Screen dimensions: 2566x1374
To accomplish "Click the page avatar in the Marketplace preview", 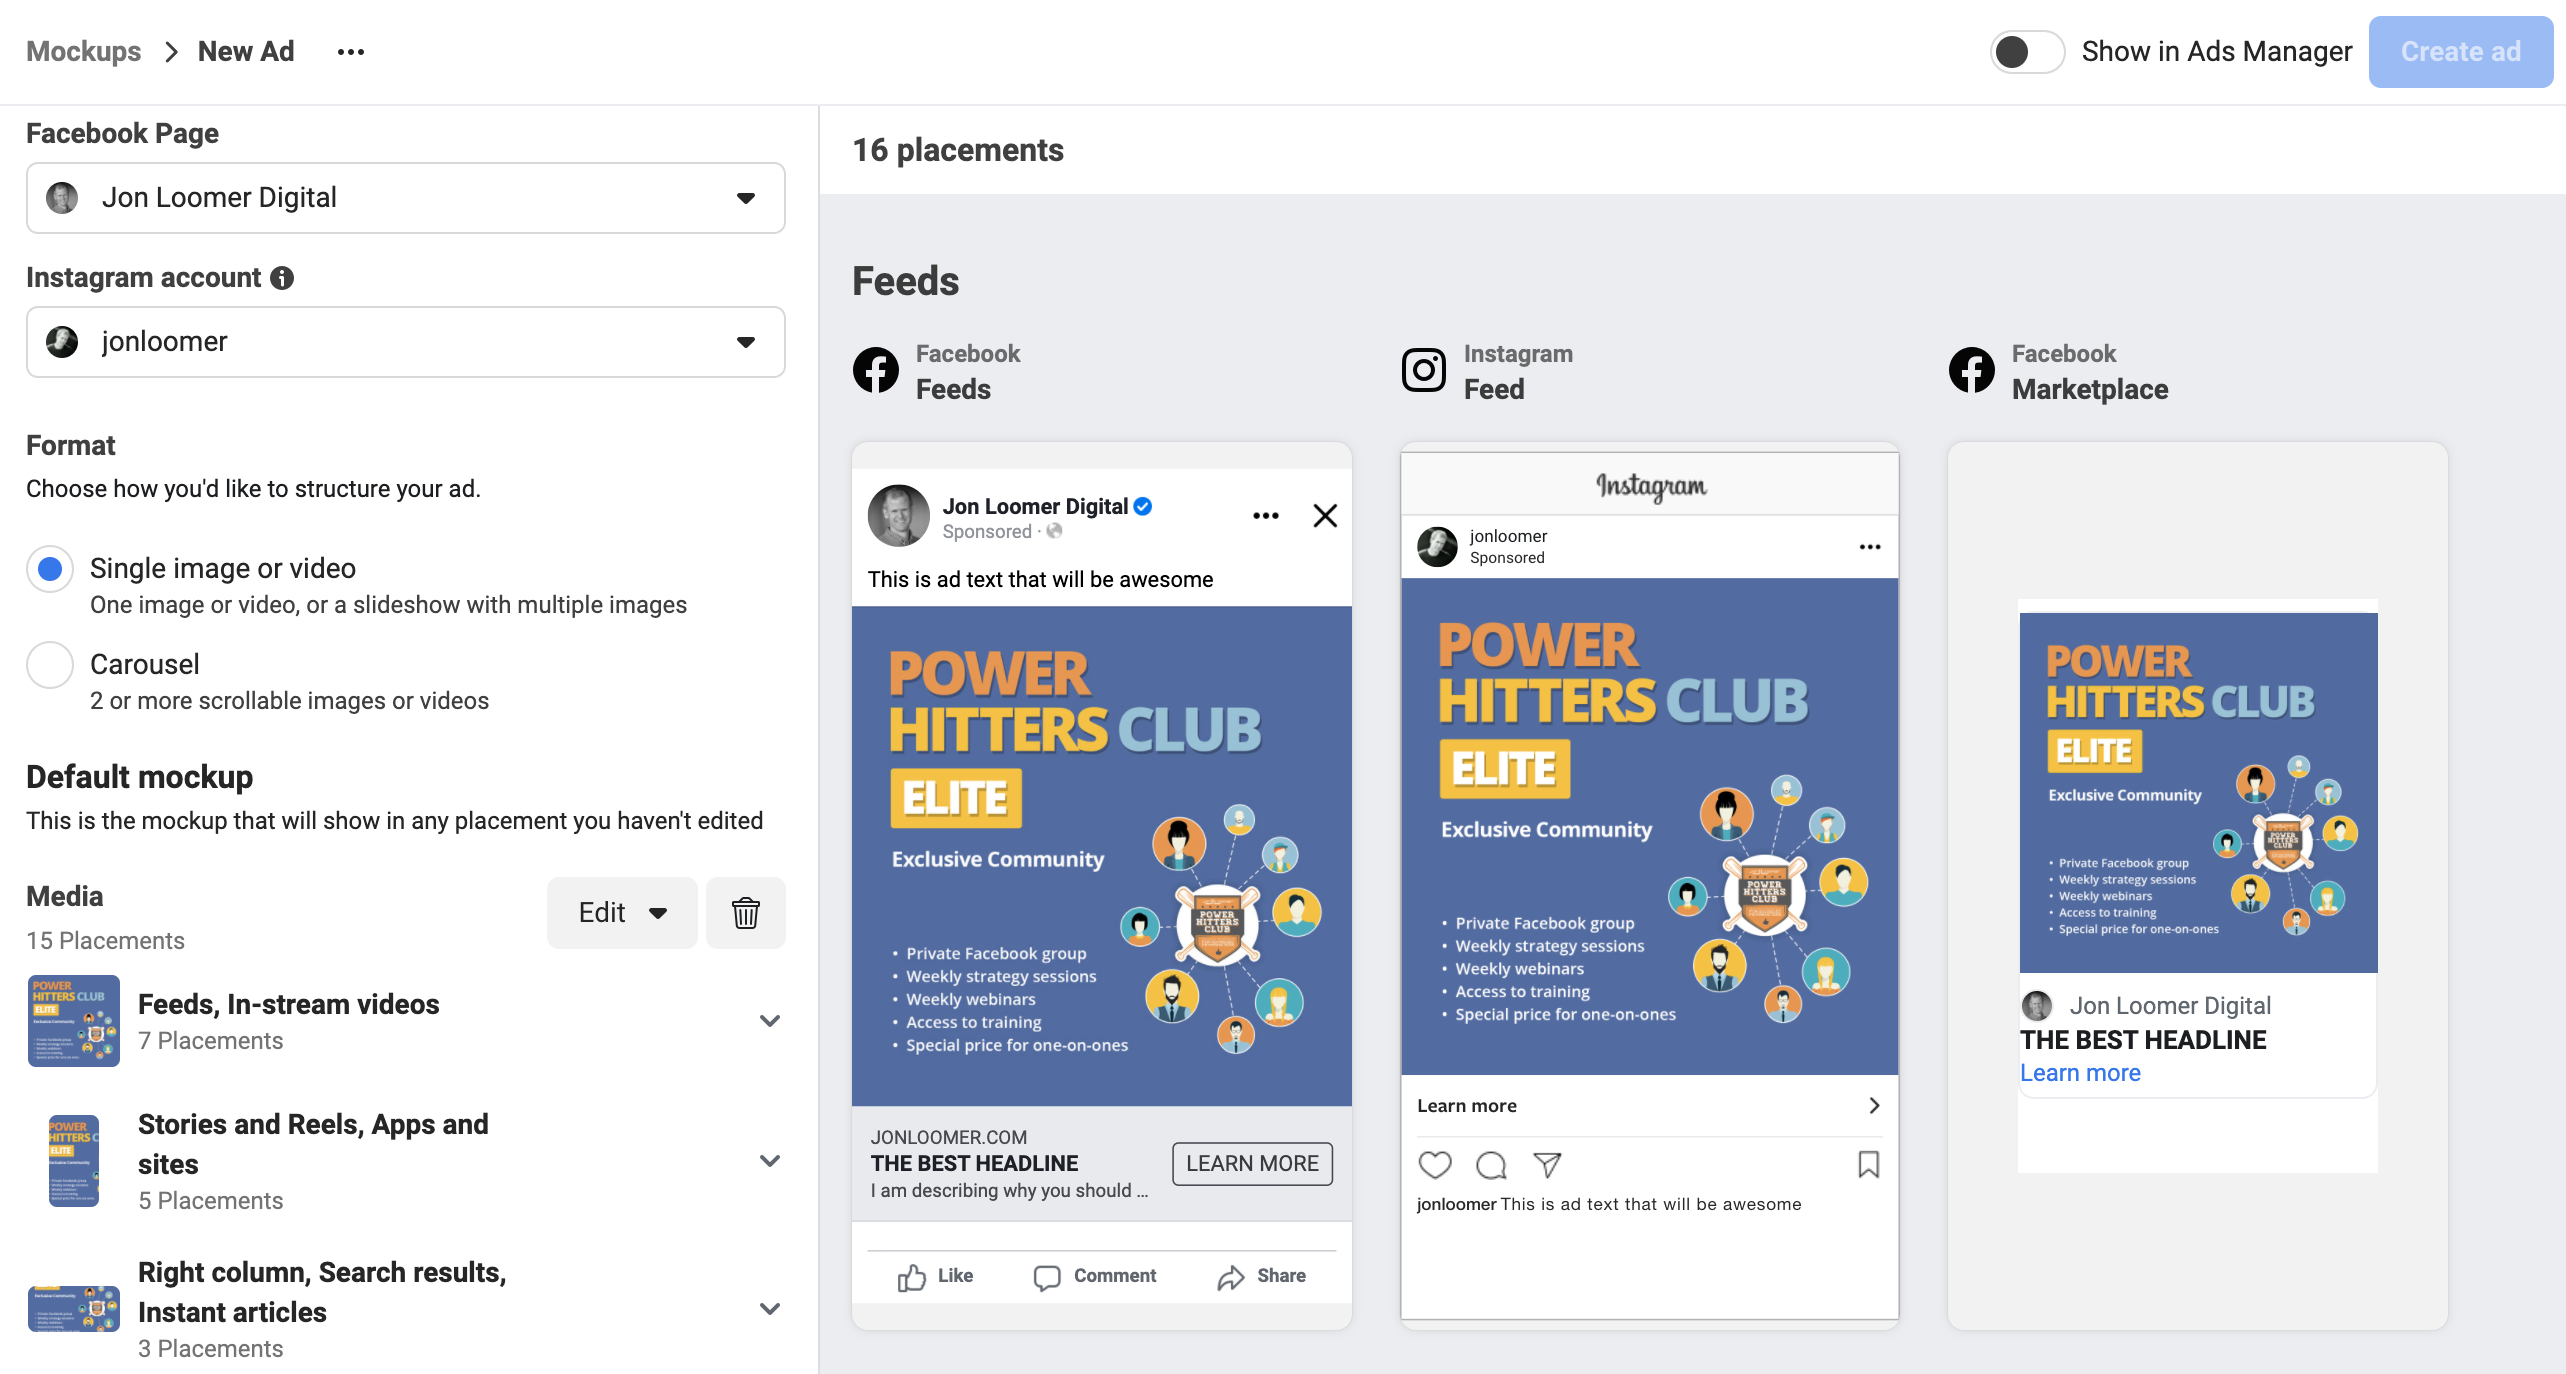I will pyautogui.click(x=2037, y=1006).
